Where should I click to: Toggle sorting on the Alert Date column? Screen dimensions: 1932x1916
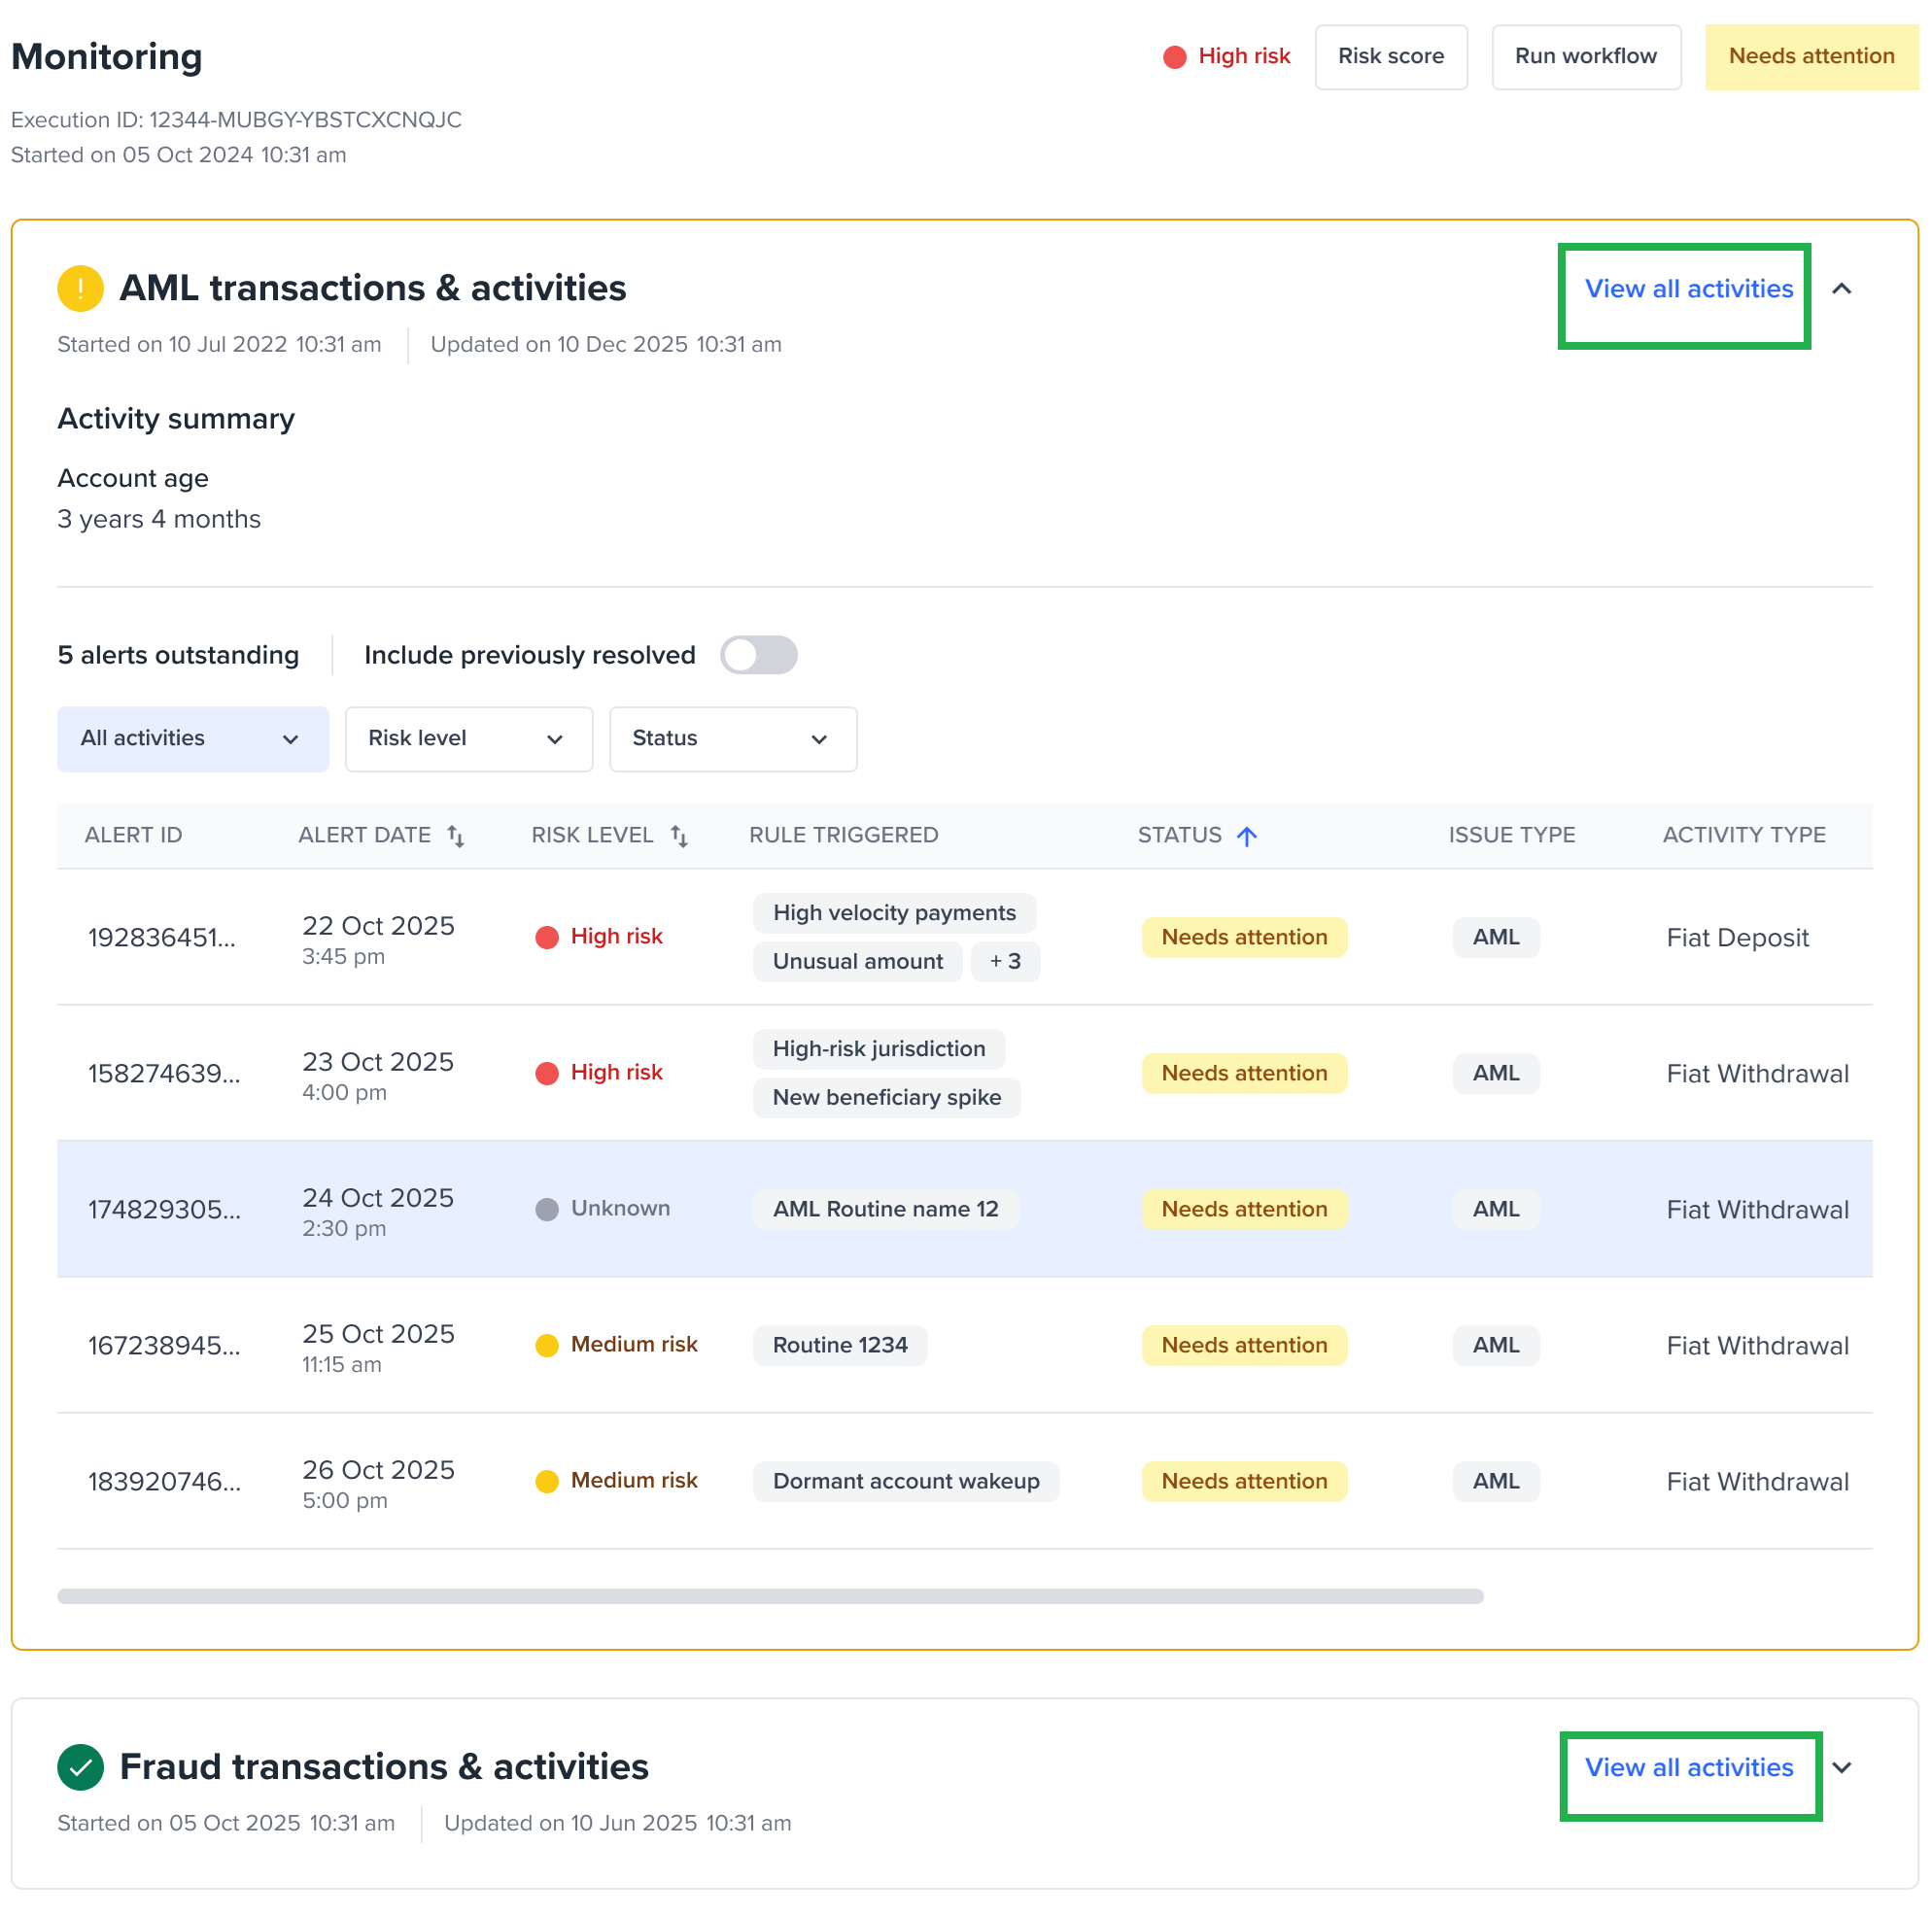tap(457, 835)
